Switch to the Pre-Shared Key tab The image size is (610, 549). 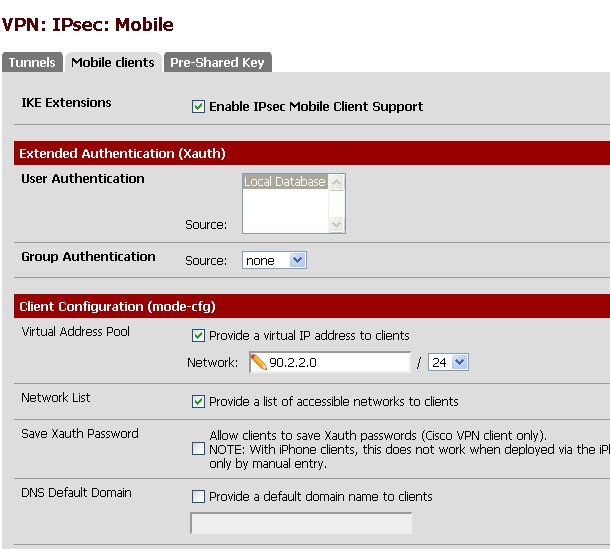click(217, 62)
